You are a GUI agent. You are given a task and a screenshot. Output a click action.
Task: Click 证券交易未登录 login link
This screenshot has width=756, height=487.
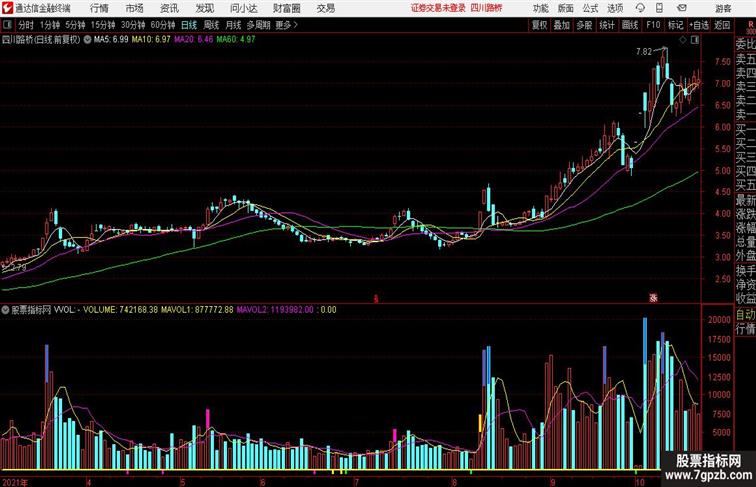click(438, 8)
